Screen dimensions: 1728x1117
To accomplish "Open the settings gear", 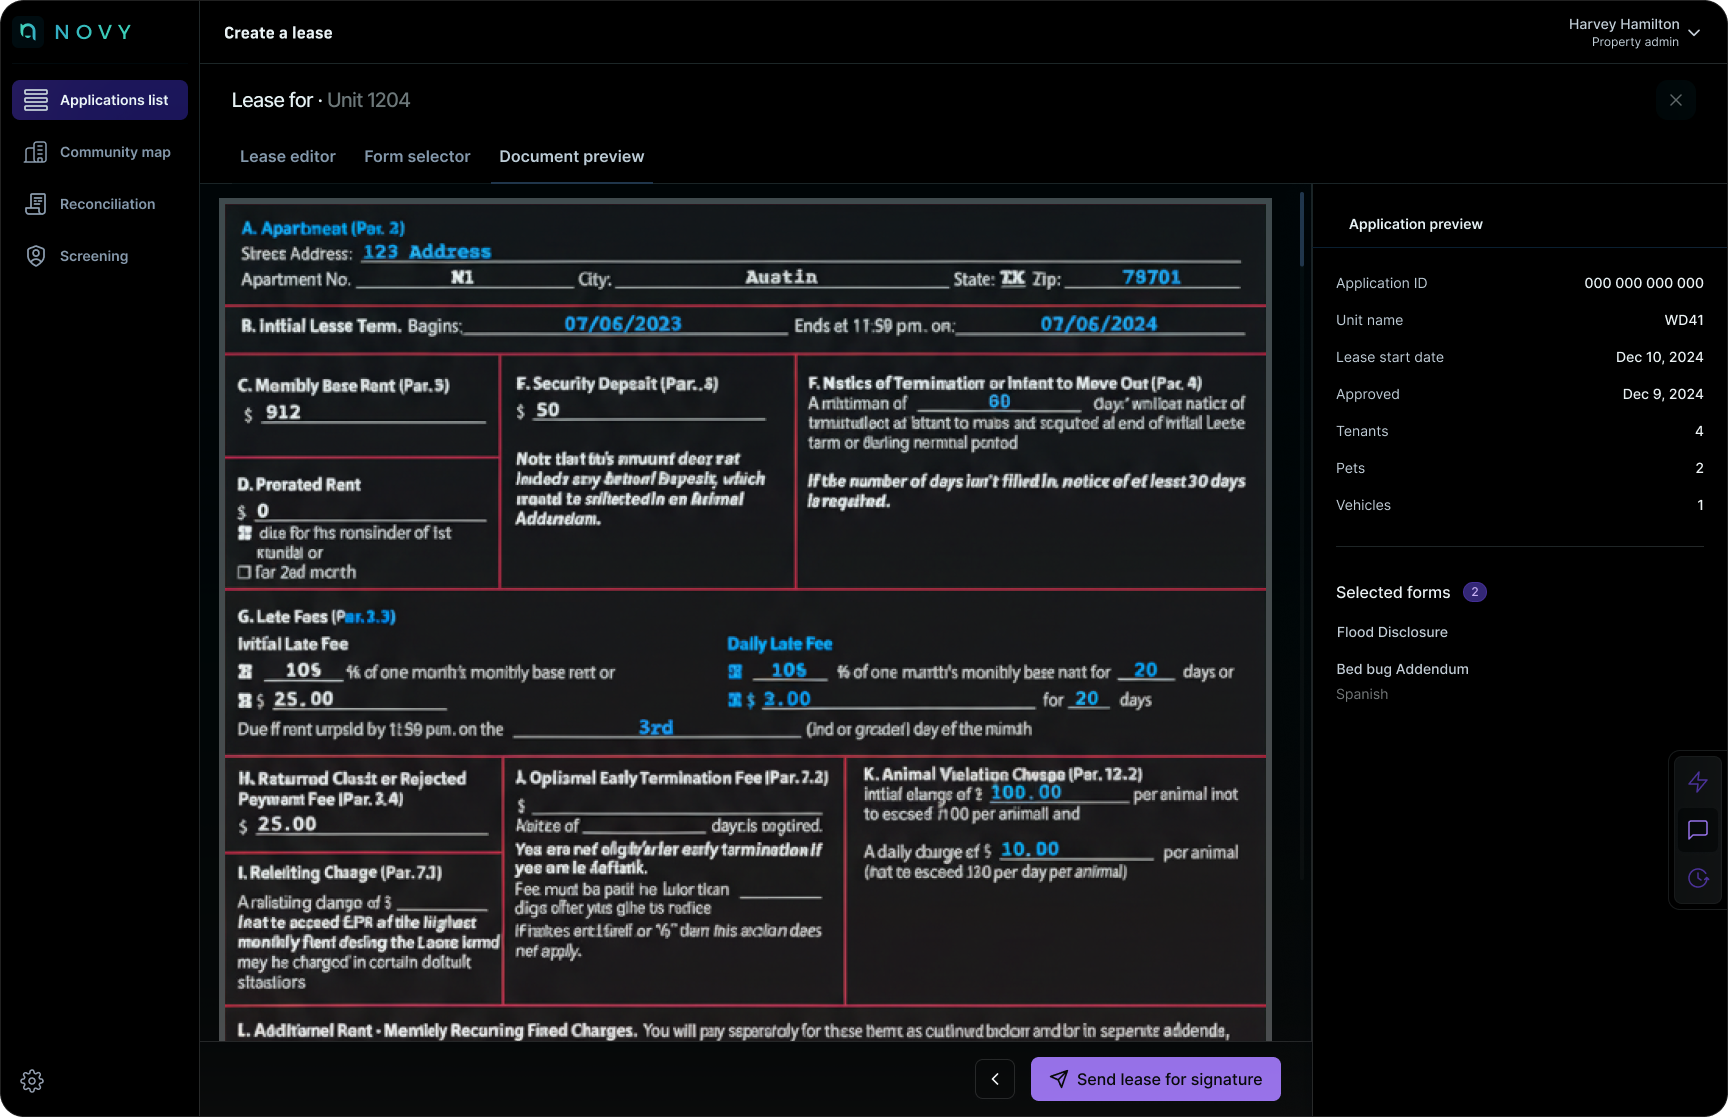I will (32, 1080).
